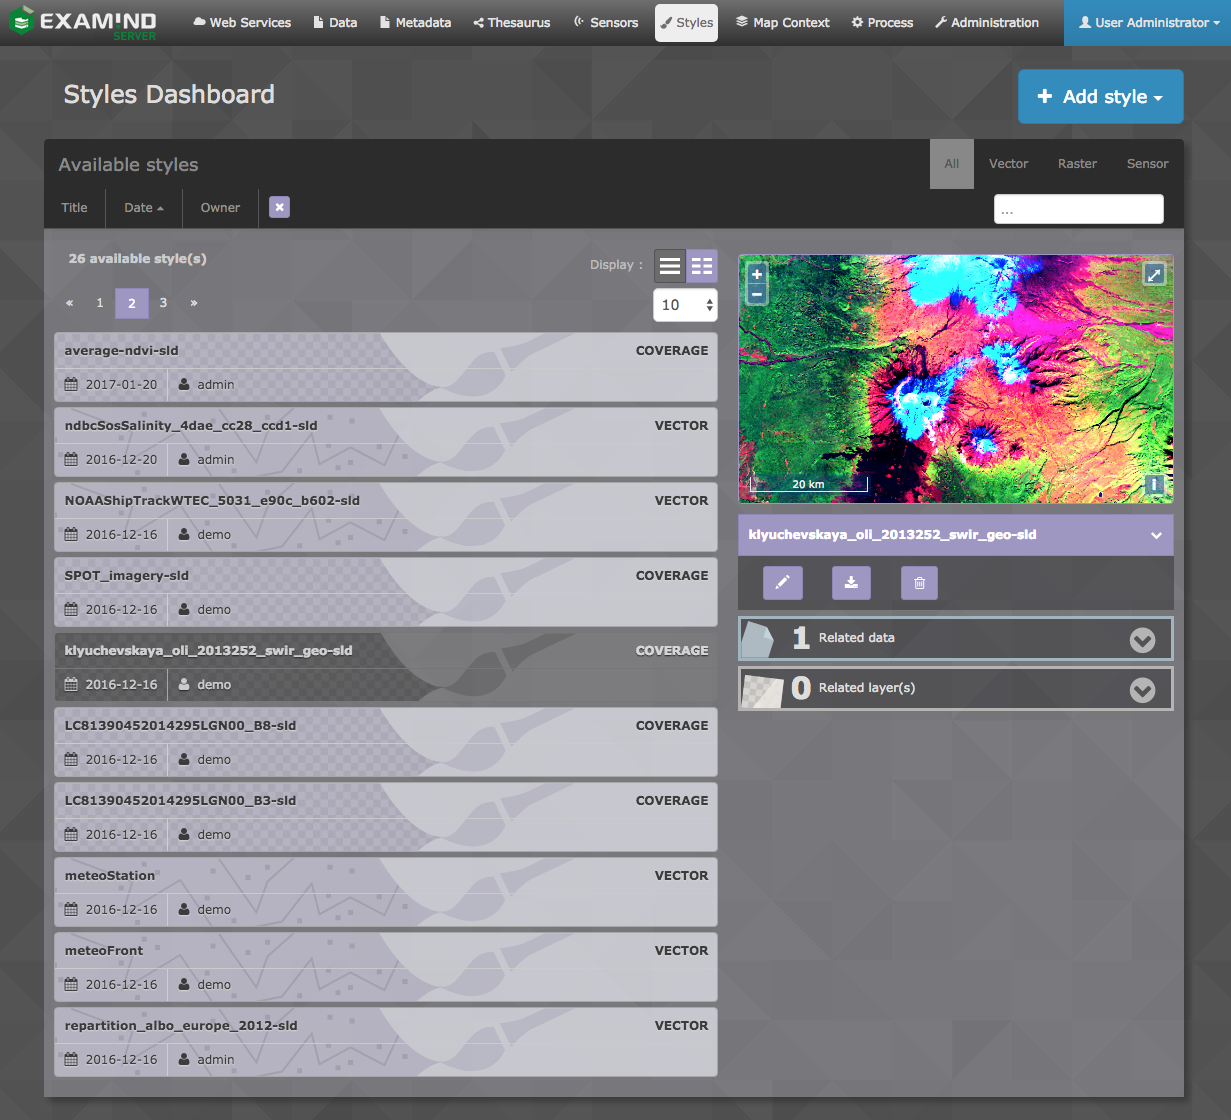Zoom in on the map preview
Viewport: 1231px width, 1120px height.
click(x=757, y=274)
